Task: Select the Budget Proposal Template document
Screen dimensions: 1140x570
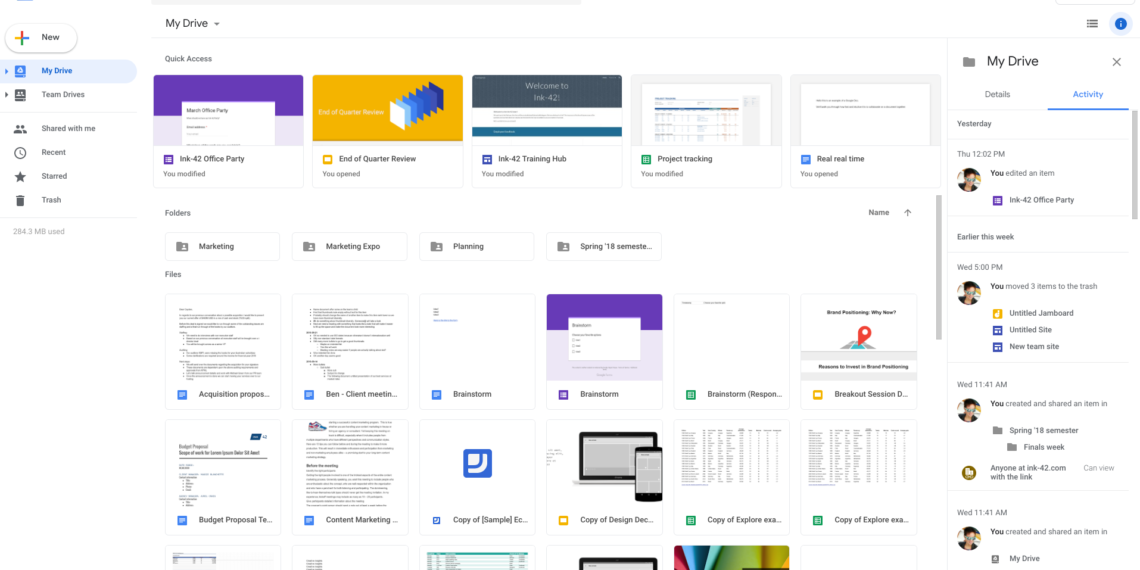Action: coord(222,478)
